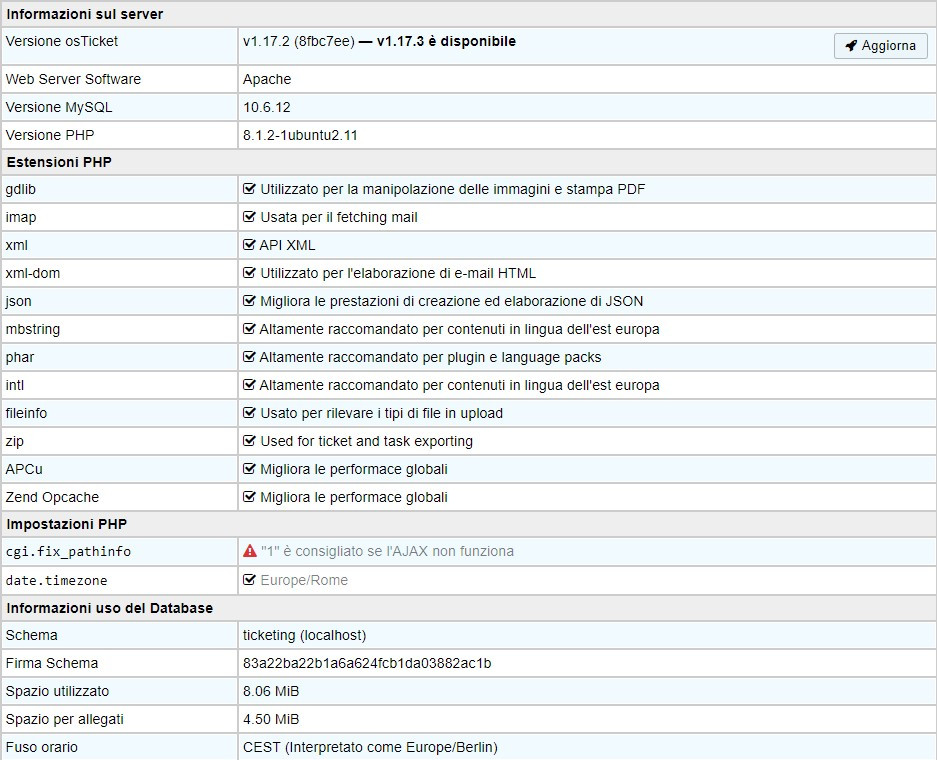Click the xml-dom checkmark icon

click(x=250, y=273)
